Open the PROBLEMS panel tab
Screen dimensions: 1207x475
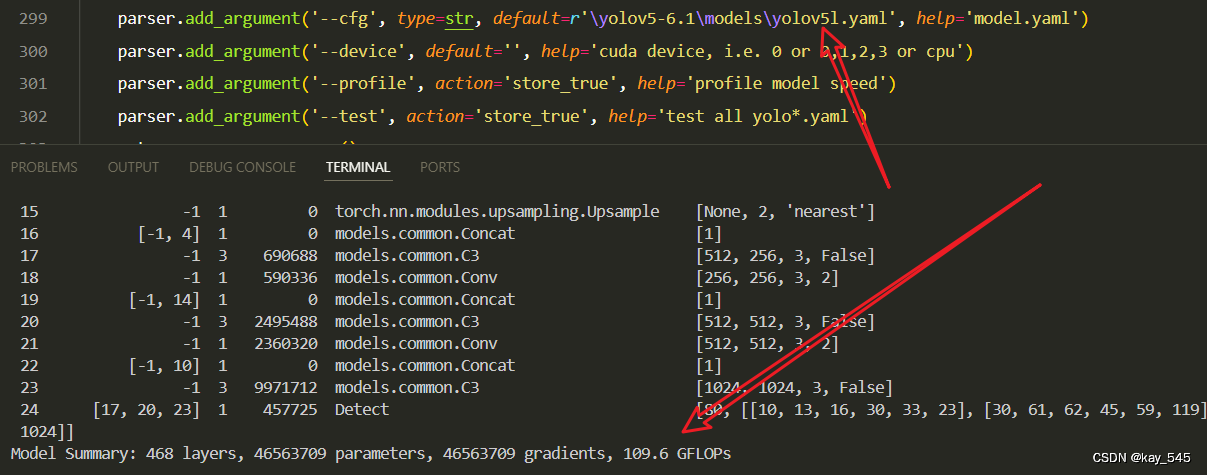[44, 167]
